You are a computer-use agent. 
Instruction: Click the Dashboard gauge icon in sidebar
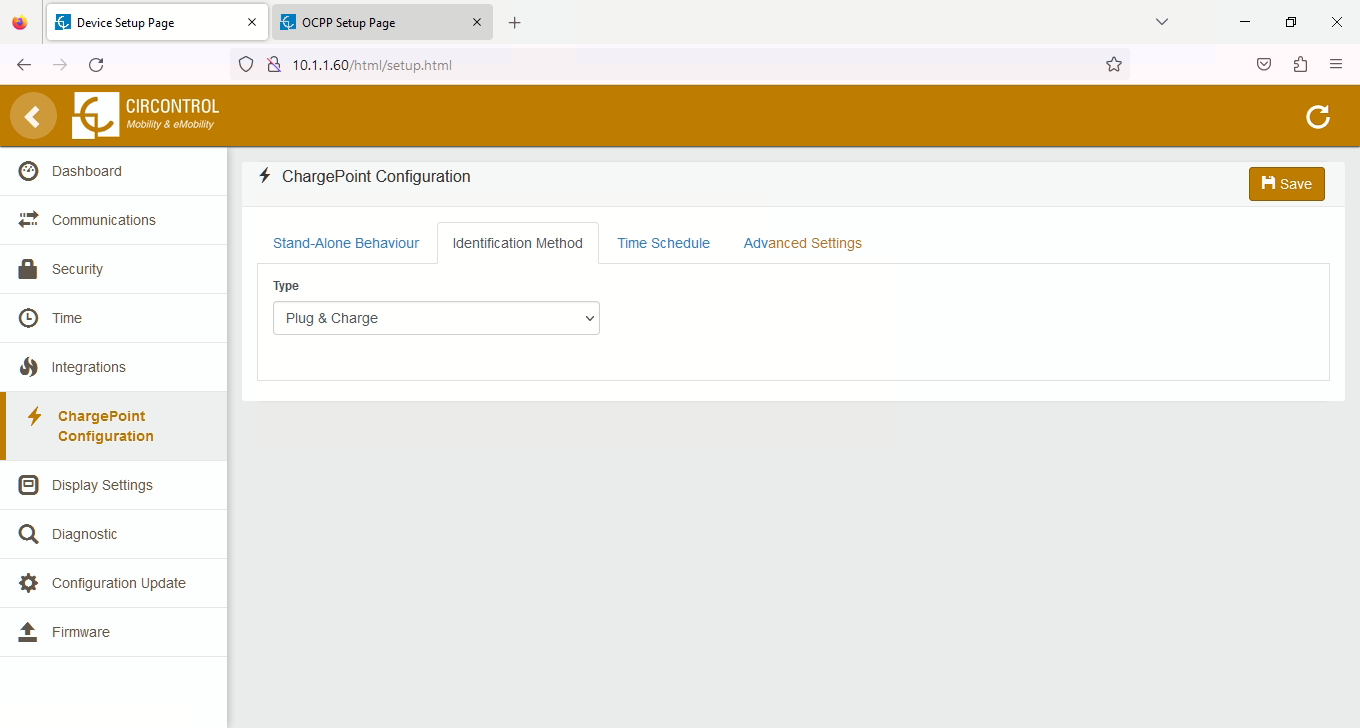[x=28, y=171]
